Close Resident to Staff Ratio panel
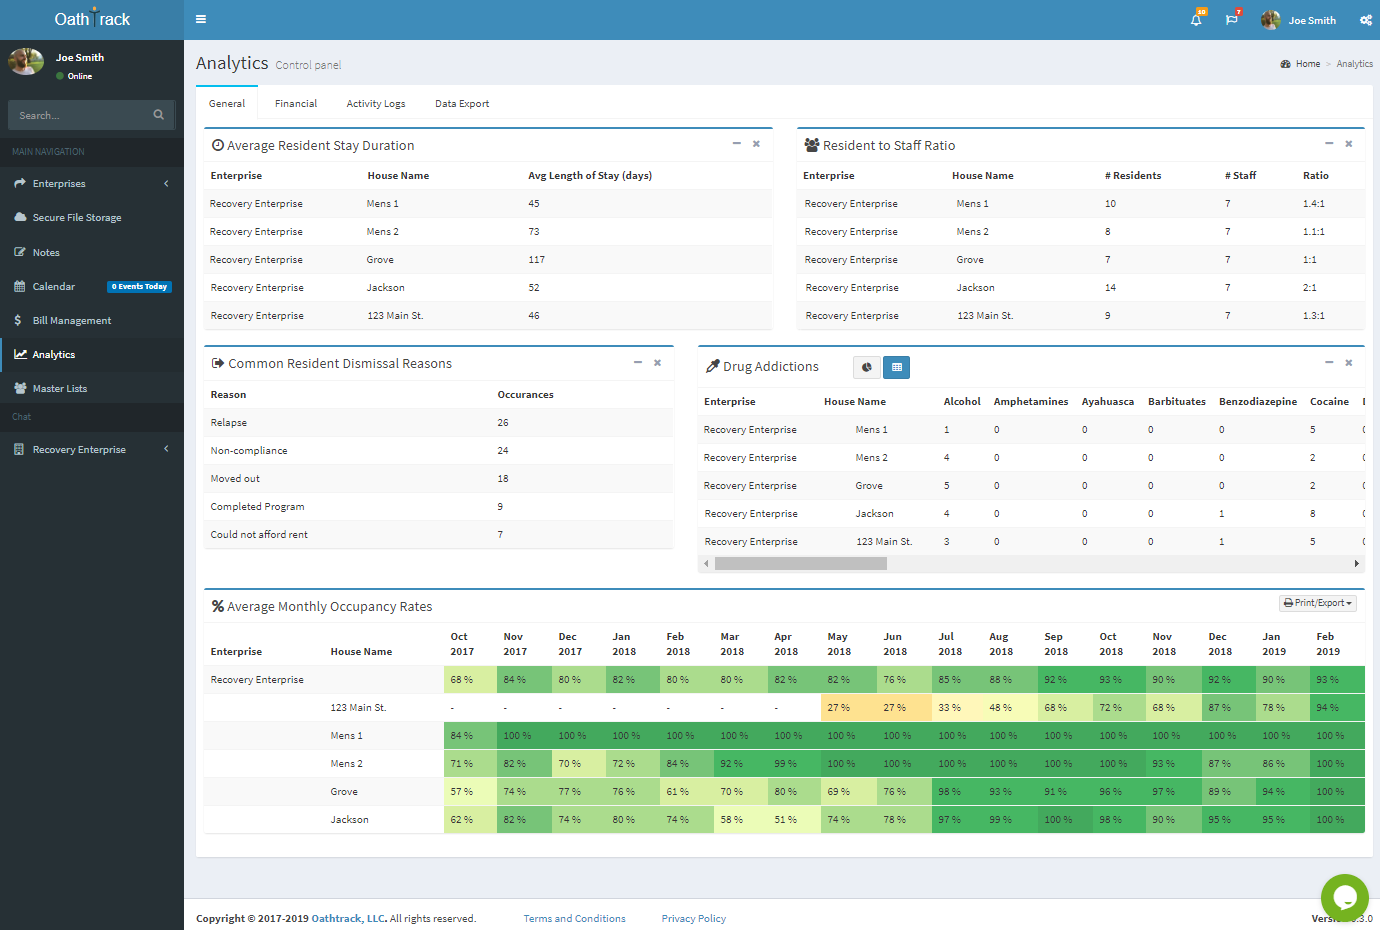1380x930 pixels. pos(1349,144)
